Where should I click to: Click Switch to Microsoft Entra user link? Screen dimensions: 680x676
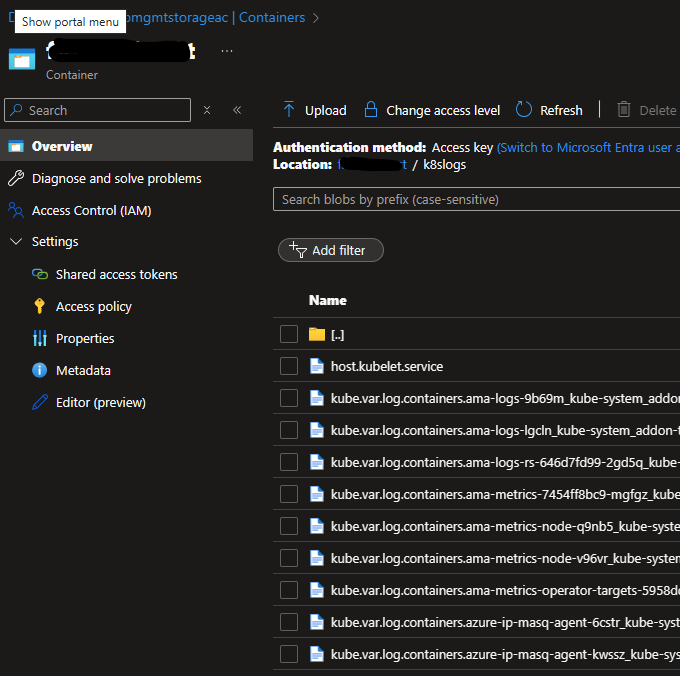pyautogui.click(x=588, y=147)
